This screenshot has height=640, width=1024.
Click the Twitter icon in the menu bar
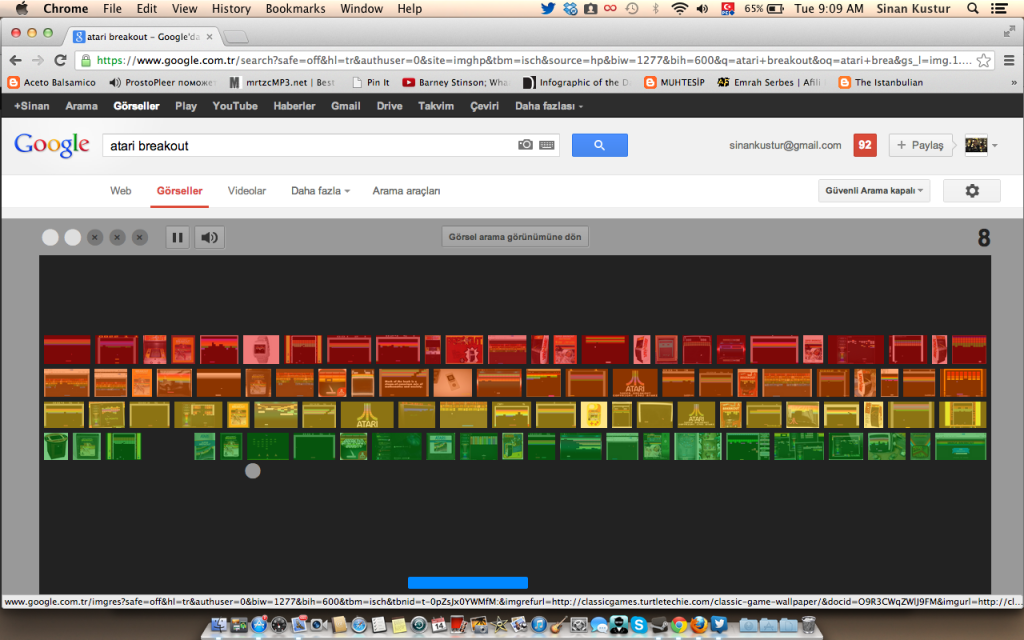(x=548, y=8)
